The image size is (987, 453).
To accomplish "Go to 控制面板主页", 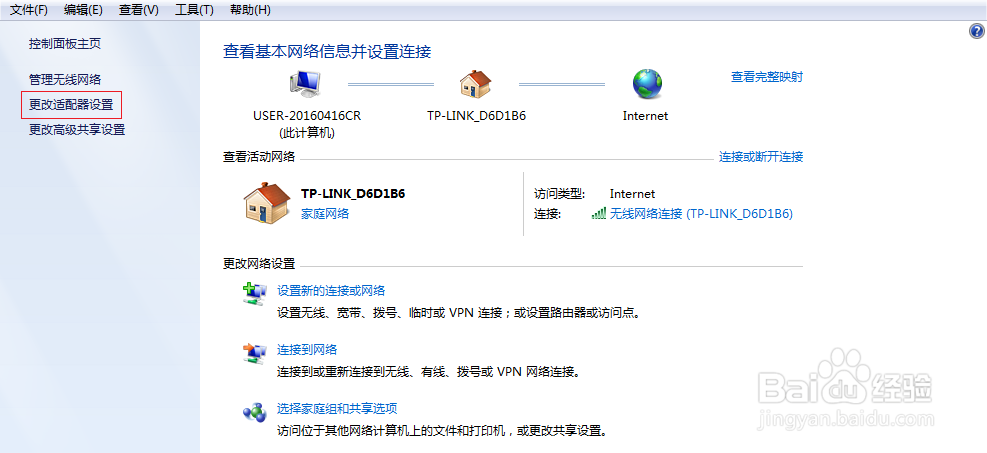I will 65,44.
